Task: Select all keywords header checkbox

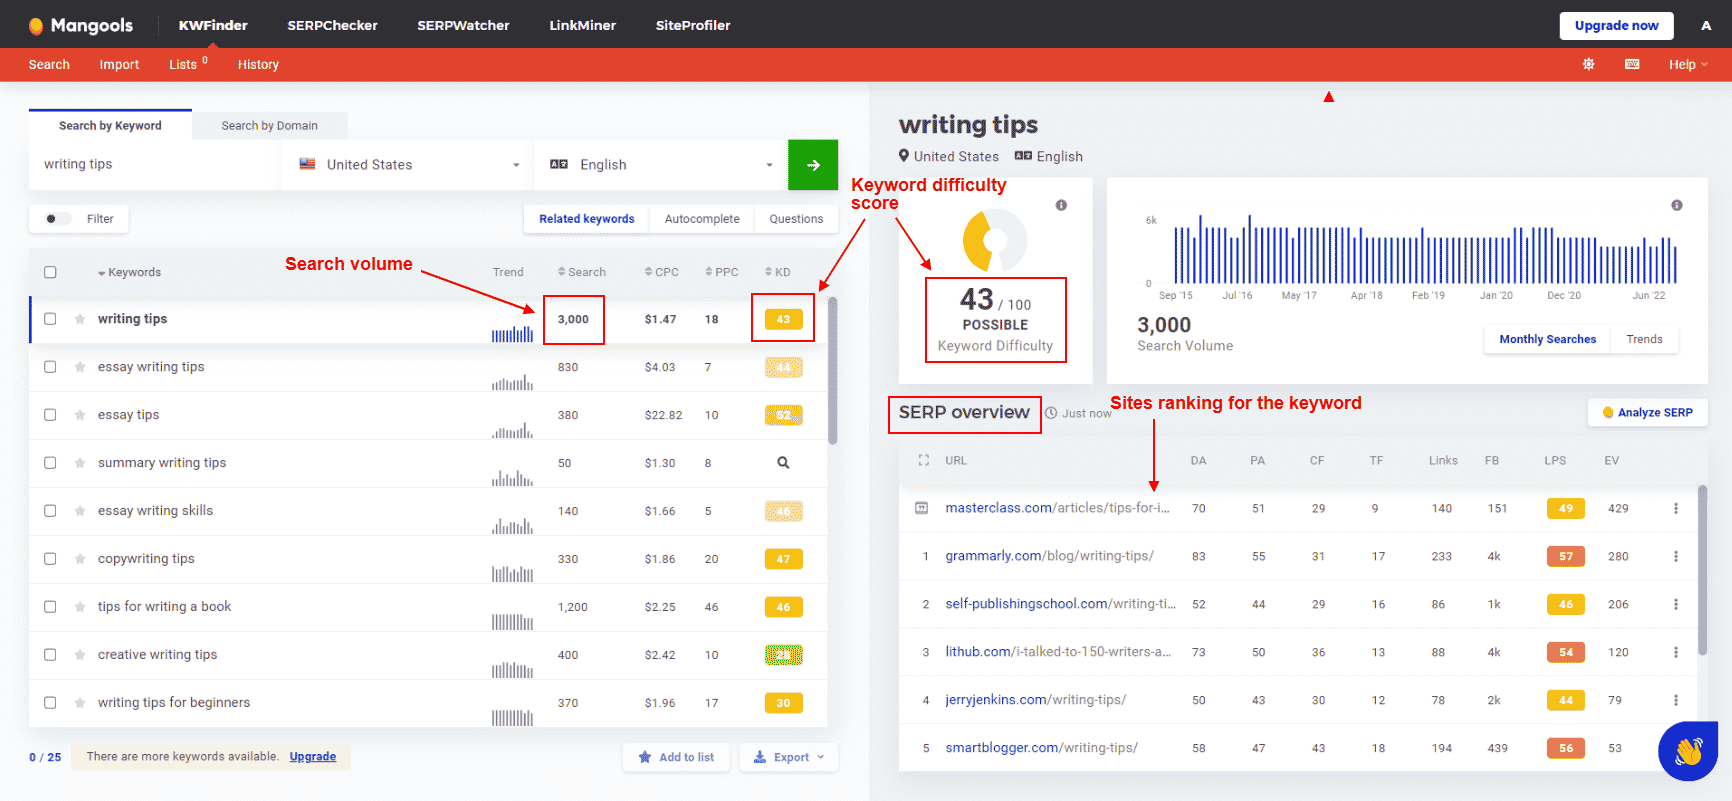Action: [x=50, y=272]
